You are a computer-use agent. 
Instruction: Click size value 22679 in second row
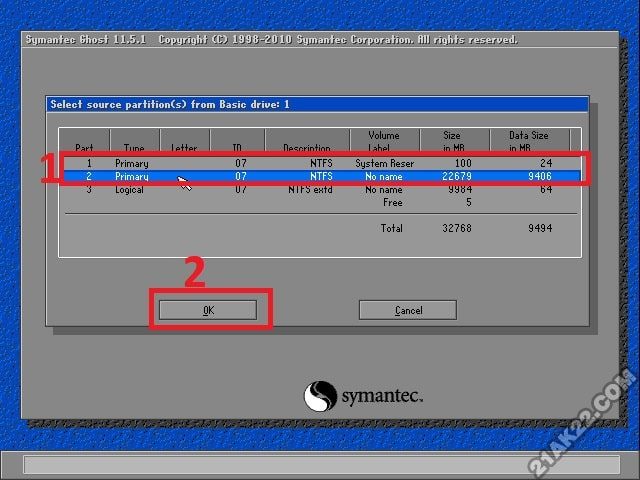click(457, 176)
